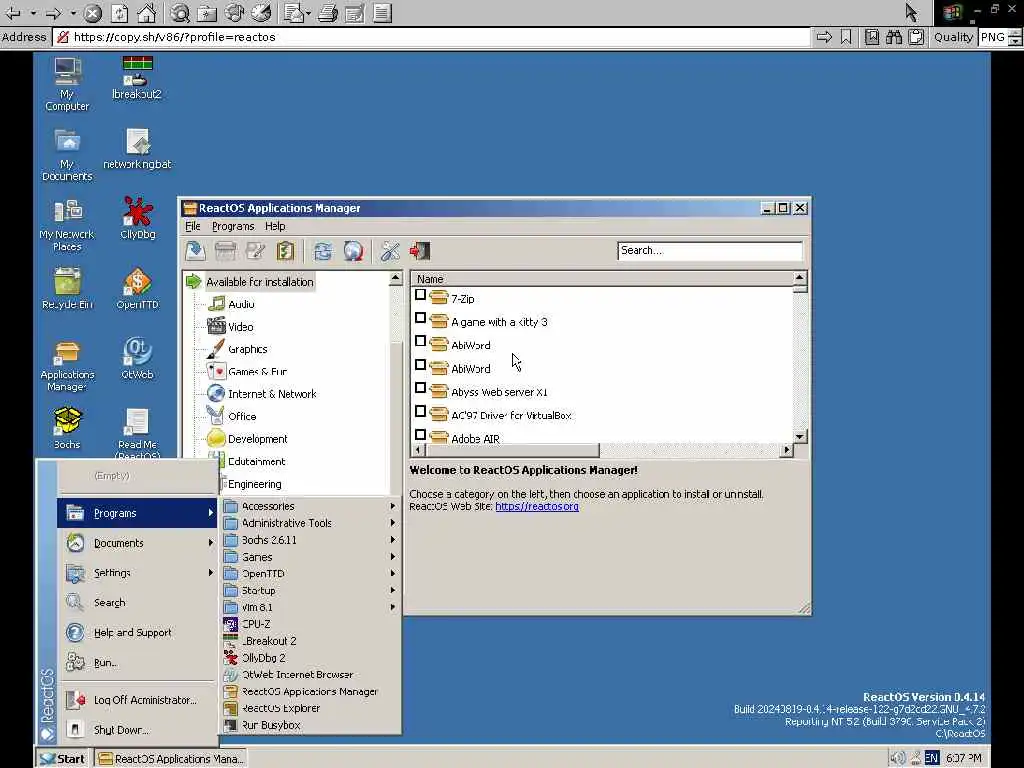Click the browser bookmark icon beside address bar
The image size is (1024, 768).
click(x=846, y=37)
